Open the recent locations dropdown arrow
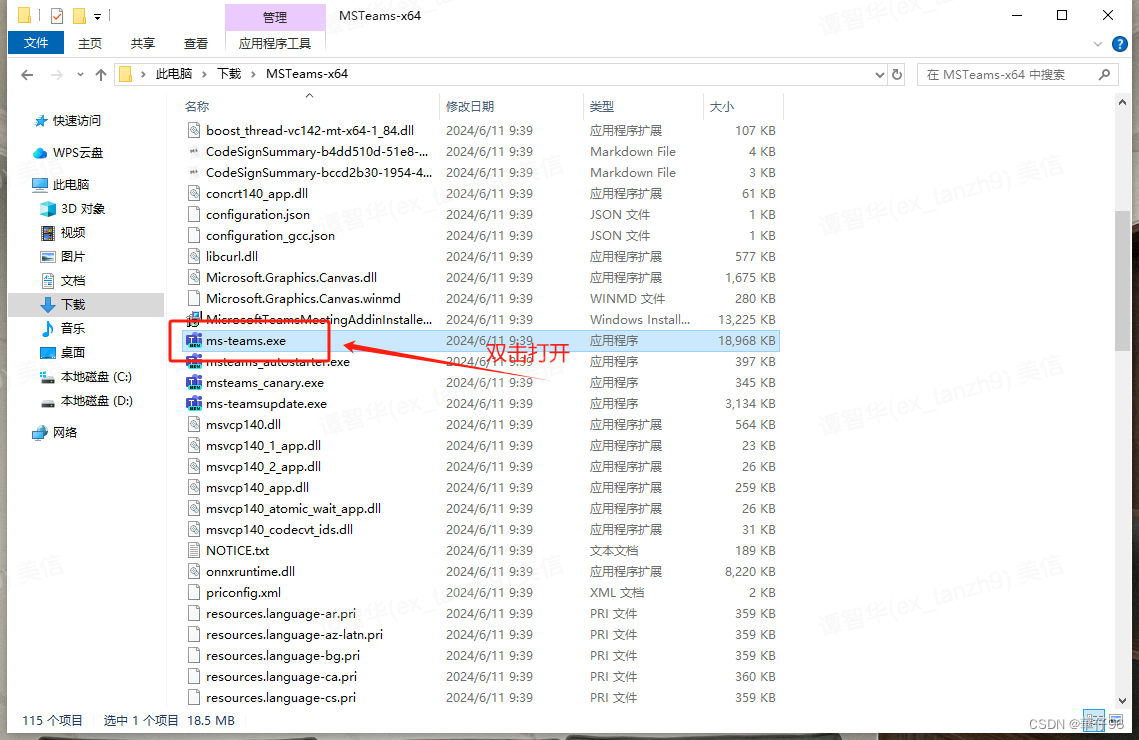This screenshot has width=1139, height=740. coord(80,74)
